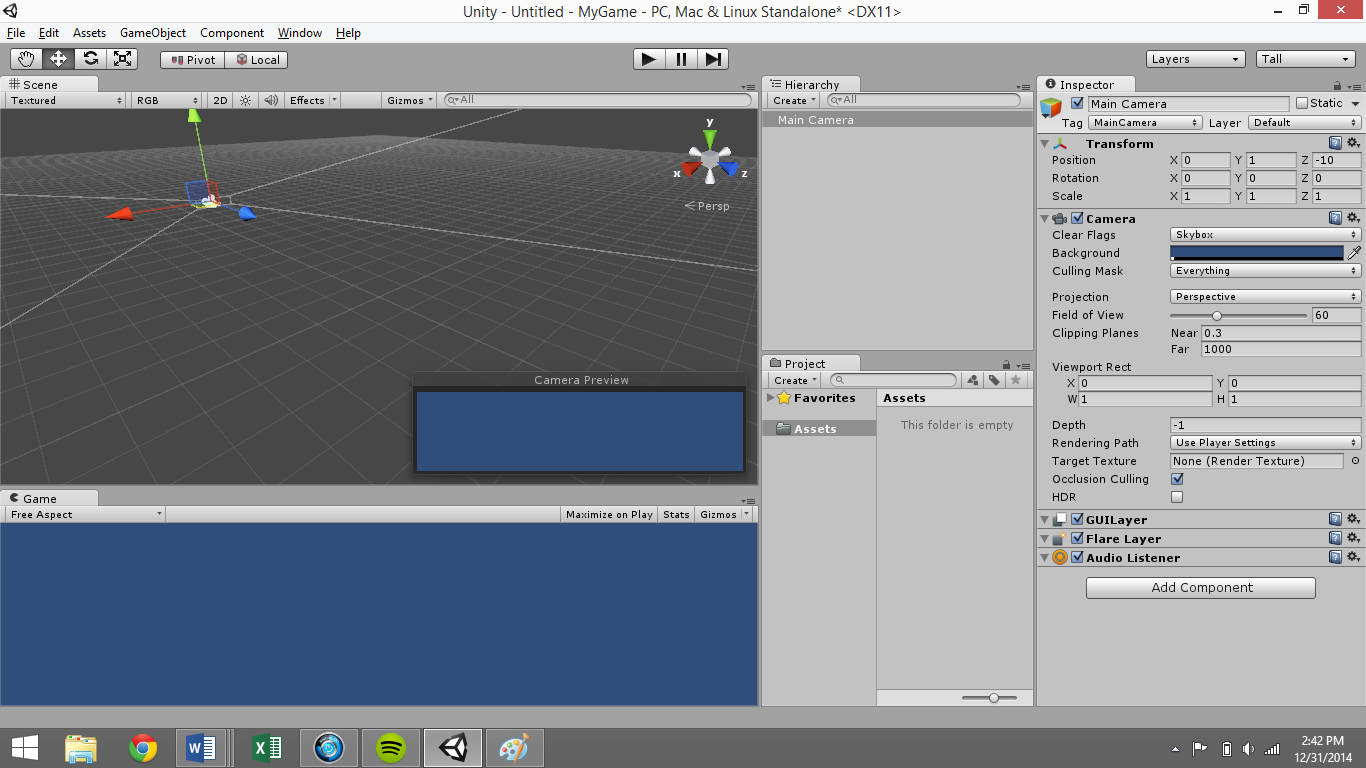Viewport: 1366px width, 768px height.
Task: Open the Culling Mask dropdown
Action: pyautogui.click(x=1264, y=271)
